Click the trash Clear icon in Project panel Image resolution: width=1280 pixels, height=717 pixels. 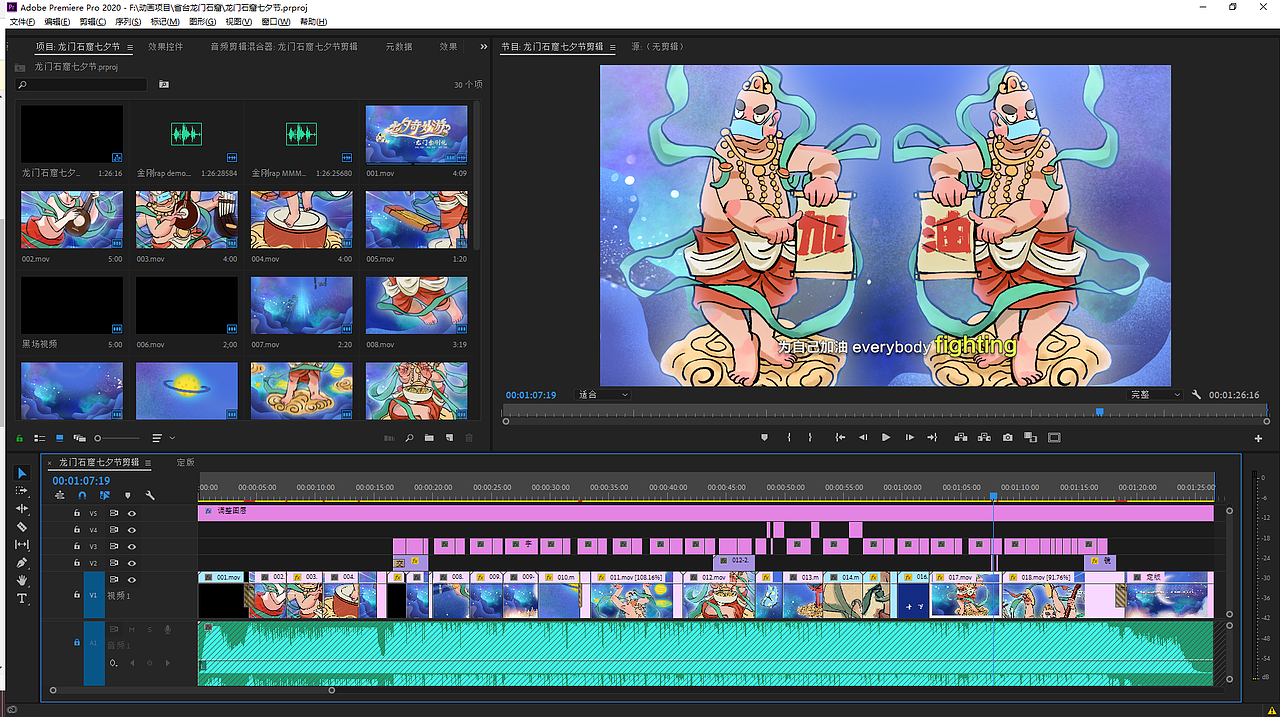point(469,438)
